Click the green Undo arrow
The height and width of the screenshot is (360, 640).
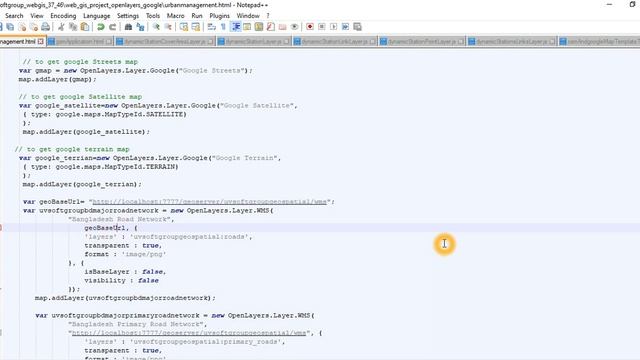[100, 27]
